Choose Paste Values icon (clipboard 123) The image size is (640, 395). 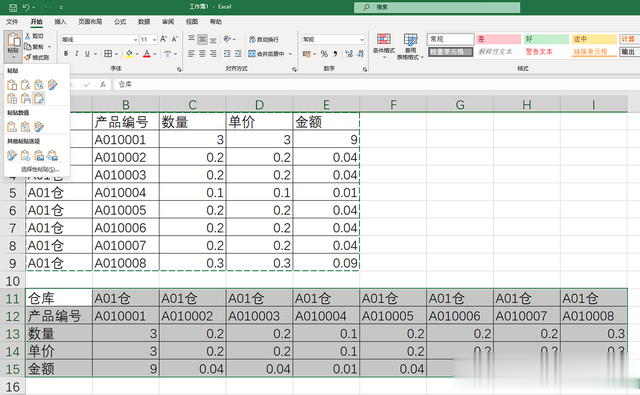click(x=12, y=127)
